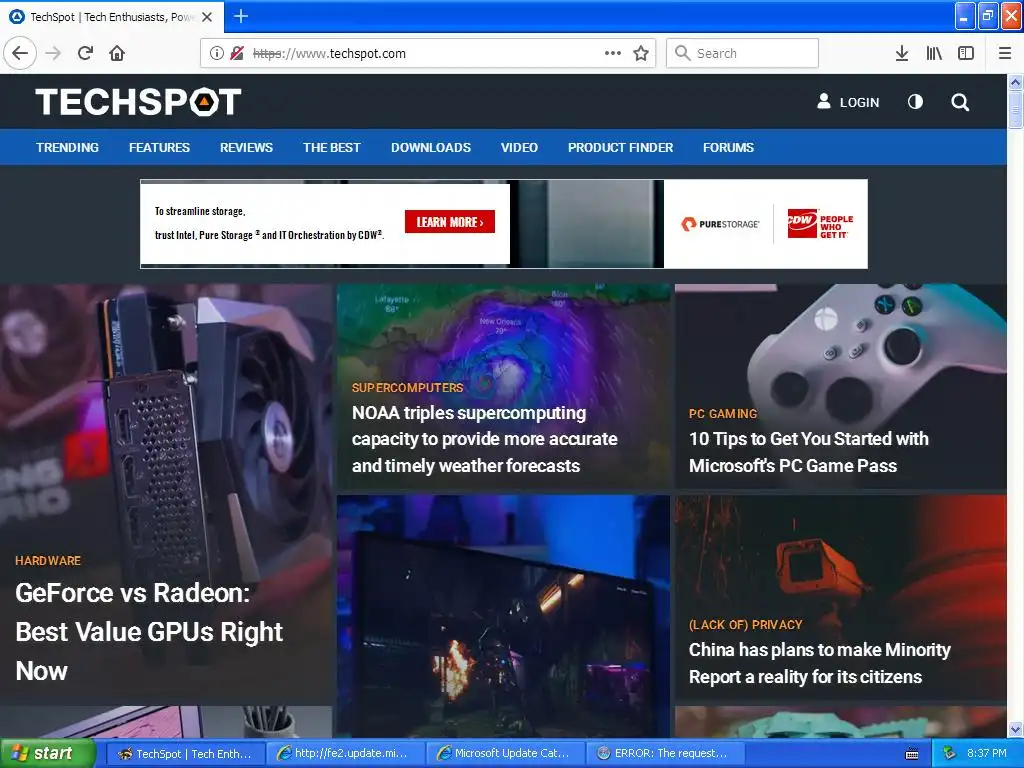Open the FEATURES menu item
The height and width of the screenshot is (768, 1024).
[x=159, y=148]
